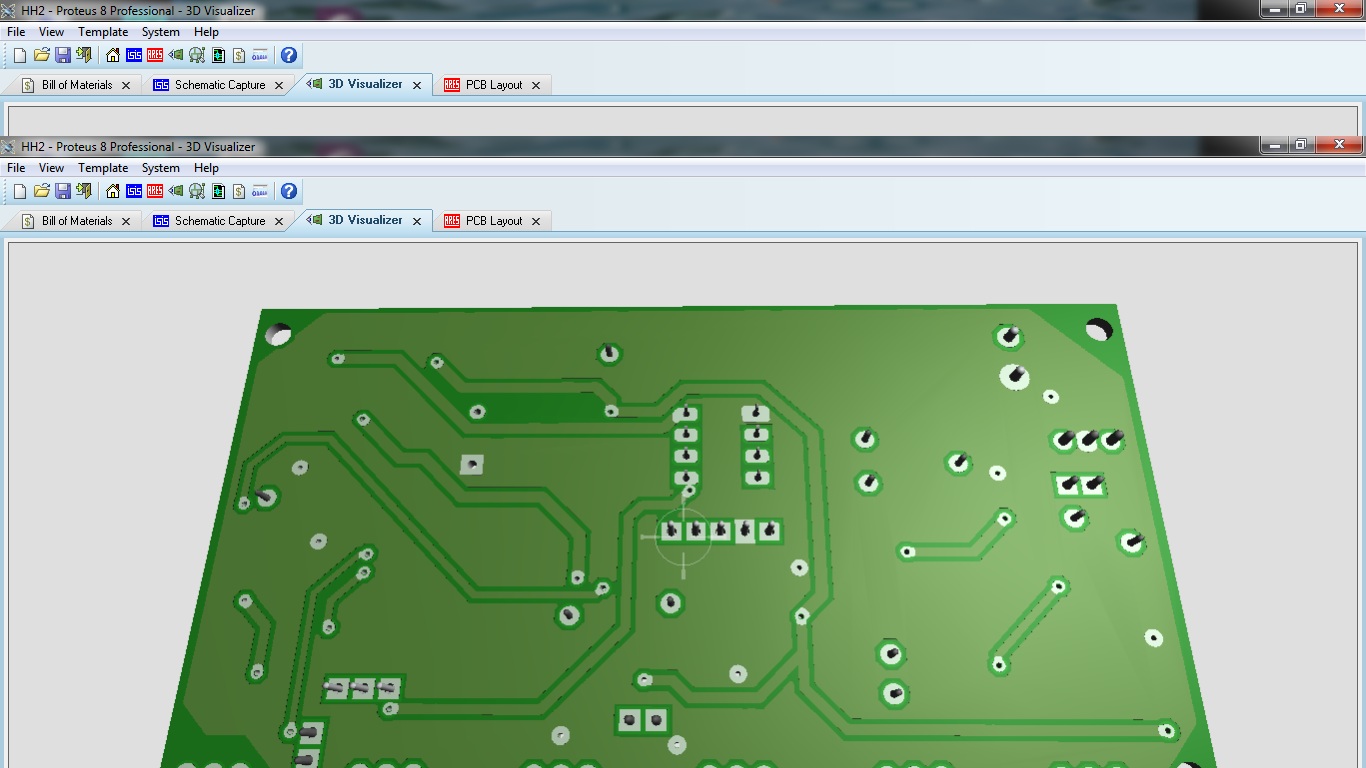1366x768 pixels.
Task: Open the File menu in front window
Action: 16,168
